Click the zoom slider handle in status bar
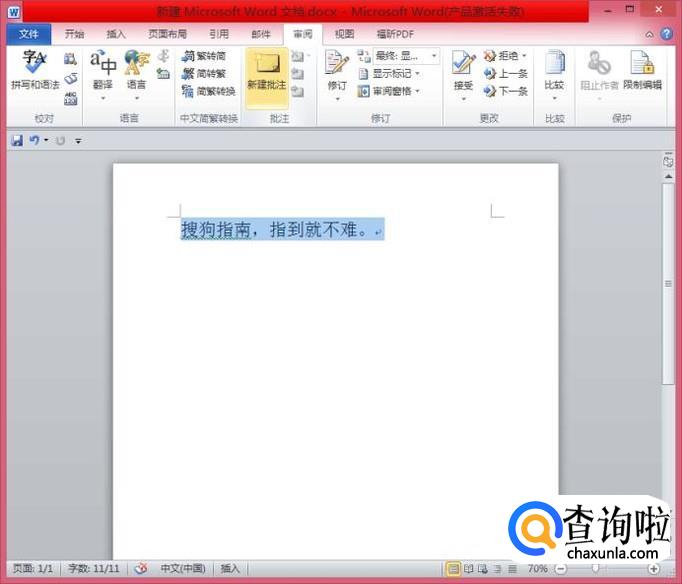Screen dimensions: 682x584 point(596,568)
